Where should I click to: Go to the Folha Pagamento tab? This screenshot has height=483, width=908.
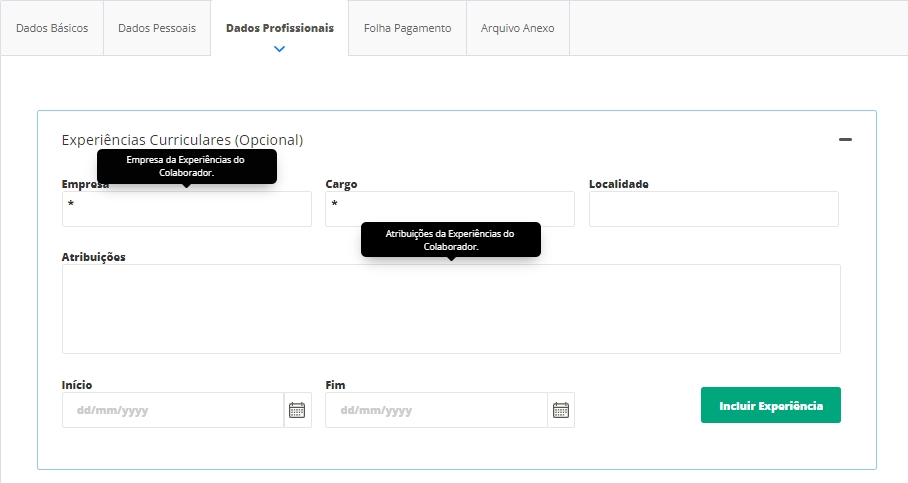tap(407, 28)
